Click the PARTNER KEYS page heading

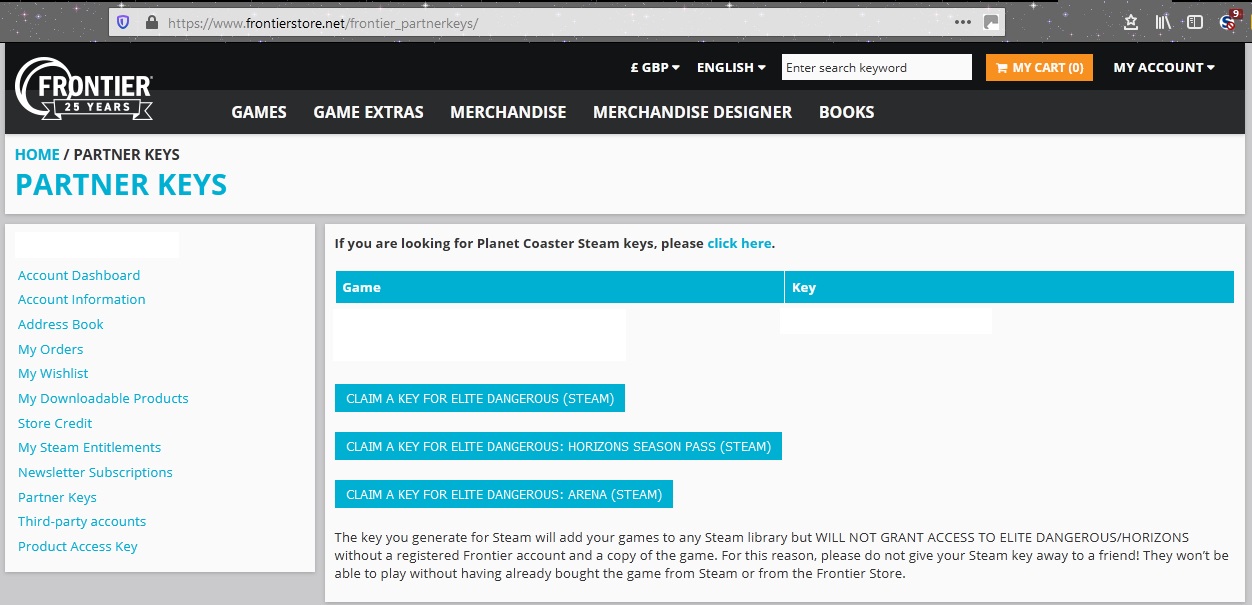[x=121, y=185]
